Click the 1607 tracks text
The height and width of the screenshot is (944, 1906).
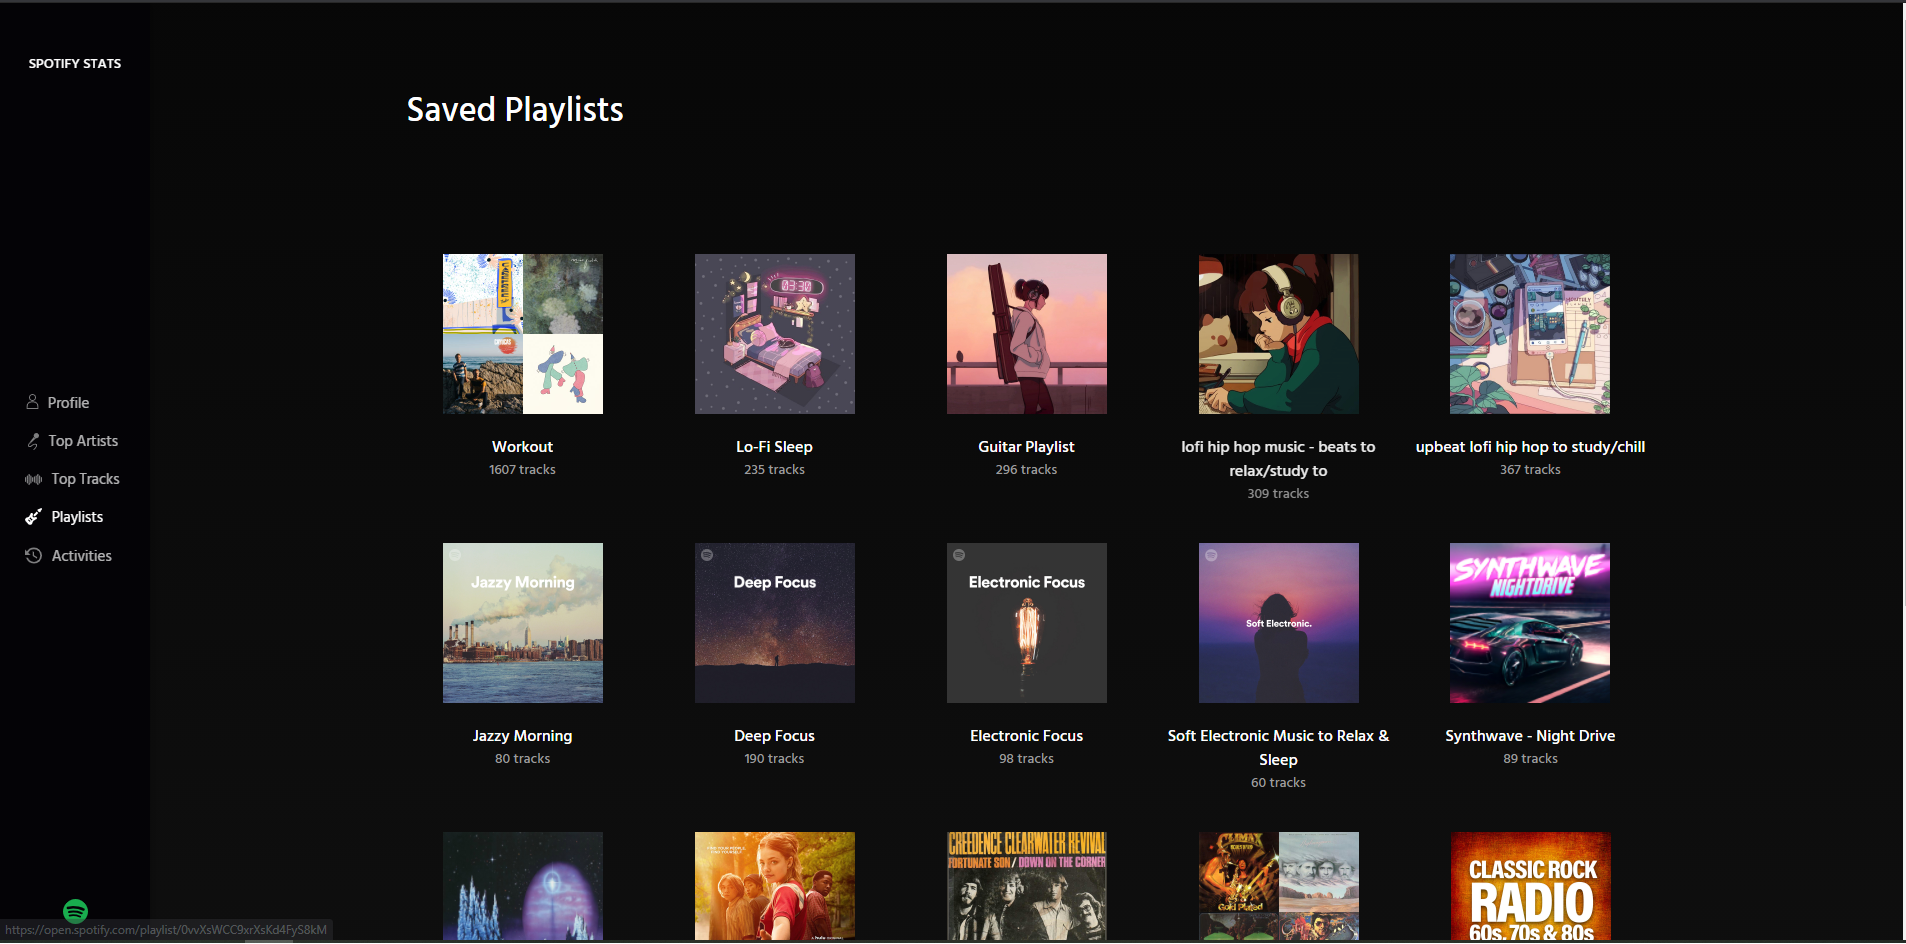[x=522, y=470]
